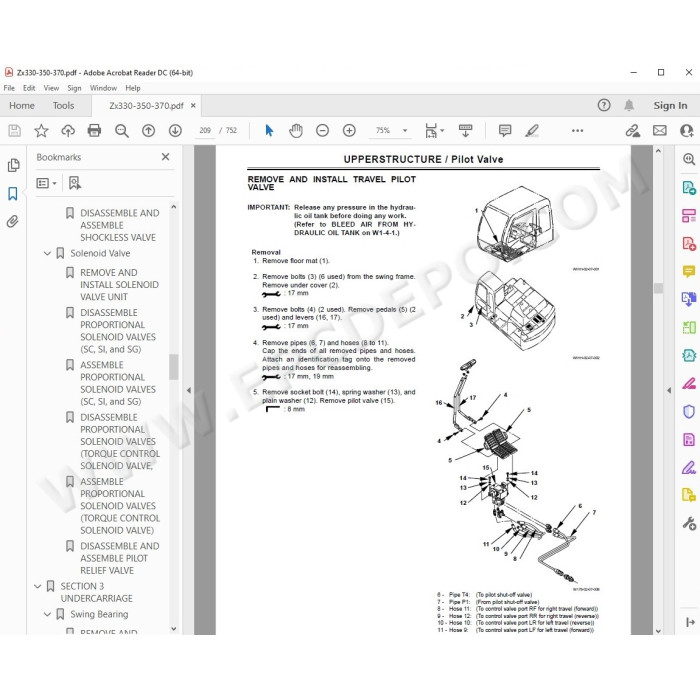Open the bookmark options list dropdown

pos(46,183)
